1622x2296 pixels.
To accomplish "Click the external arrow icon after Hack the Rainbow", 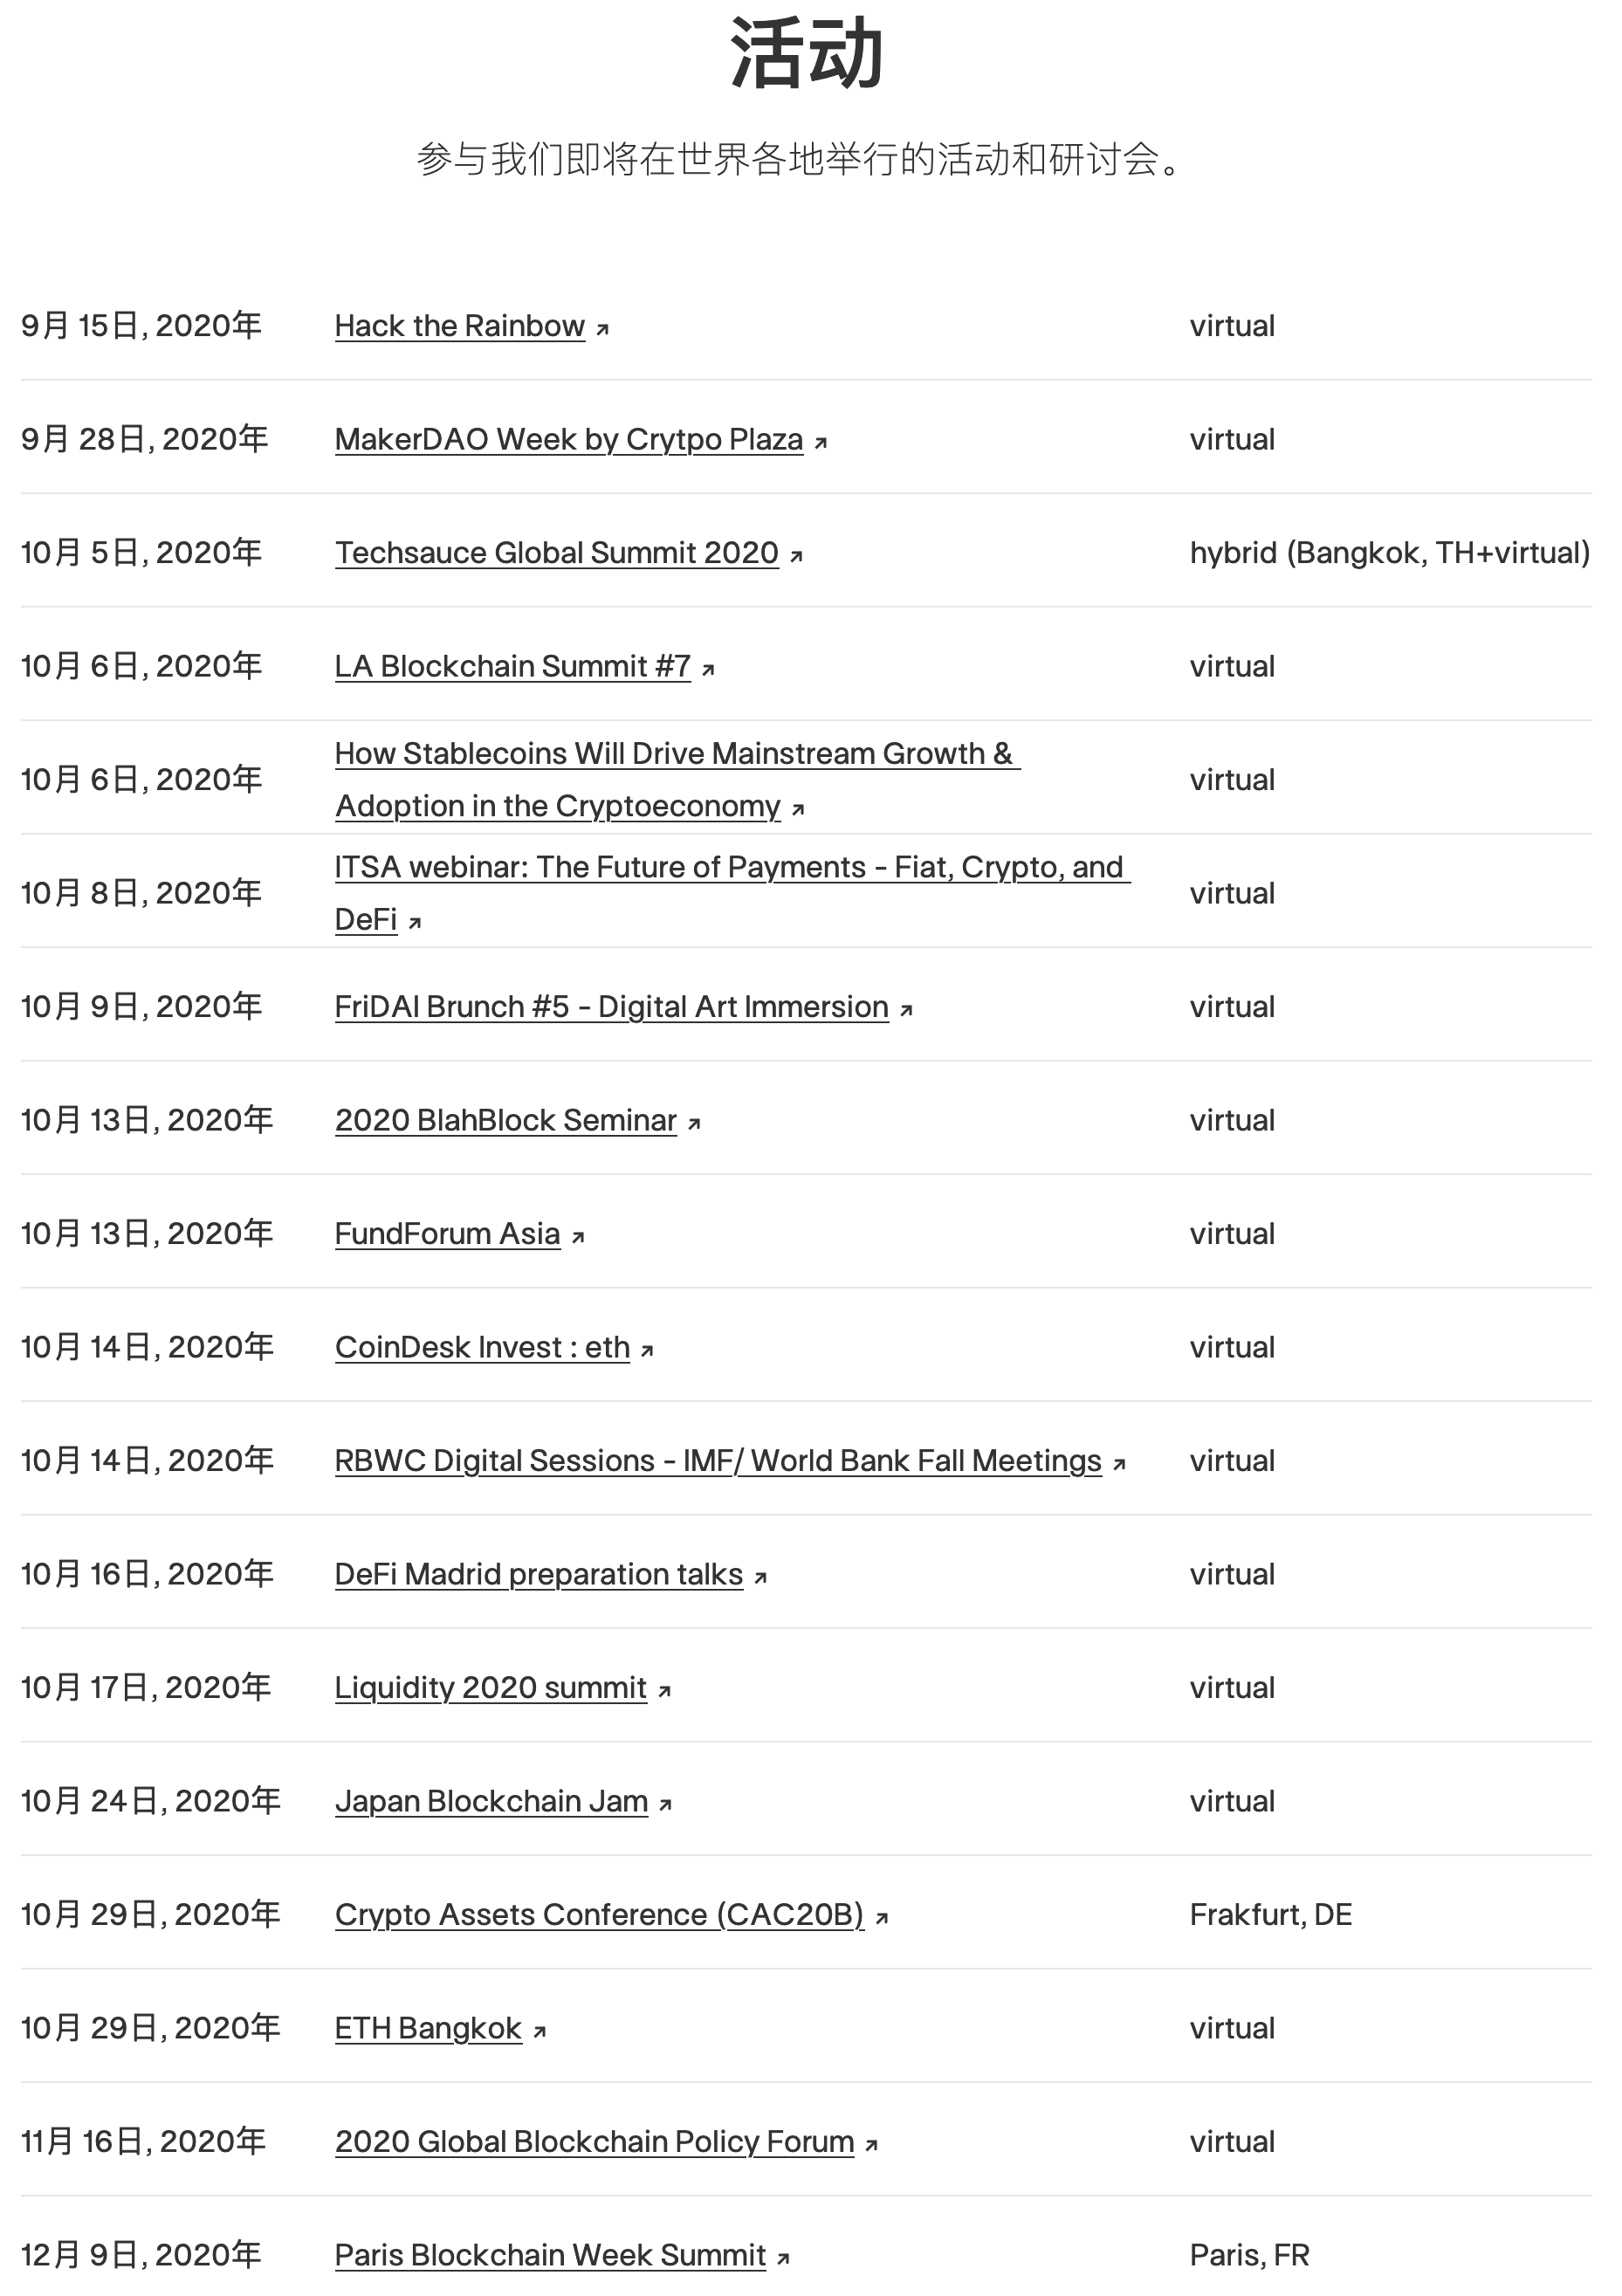I will coord(603,329).
